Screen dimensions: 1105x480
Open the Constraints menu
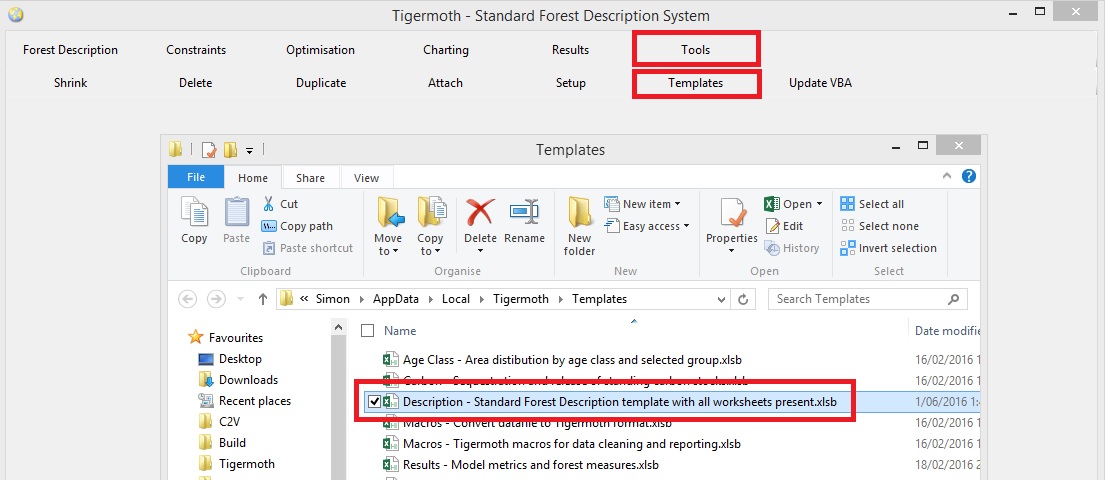(x=196, y=49)
